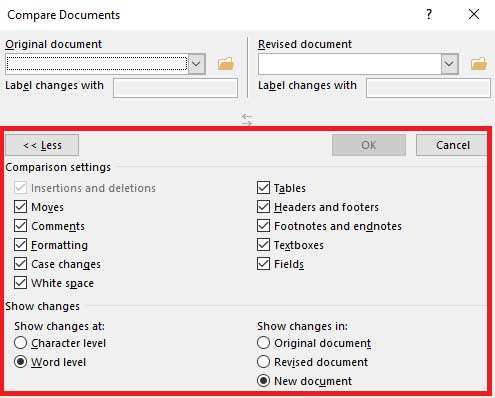The image size is (495, 398).
Task: Collapse options with the Less button
Action: click(42, 145)
